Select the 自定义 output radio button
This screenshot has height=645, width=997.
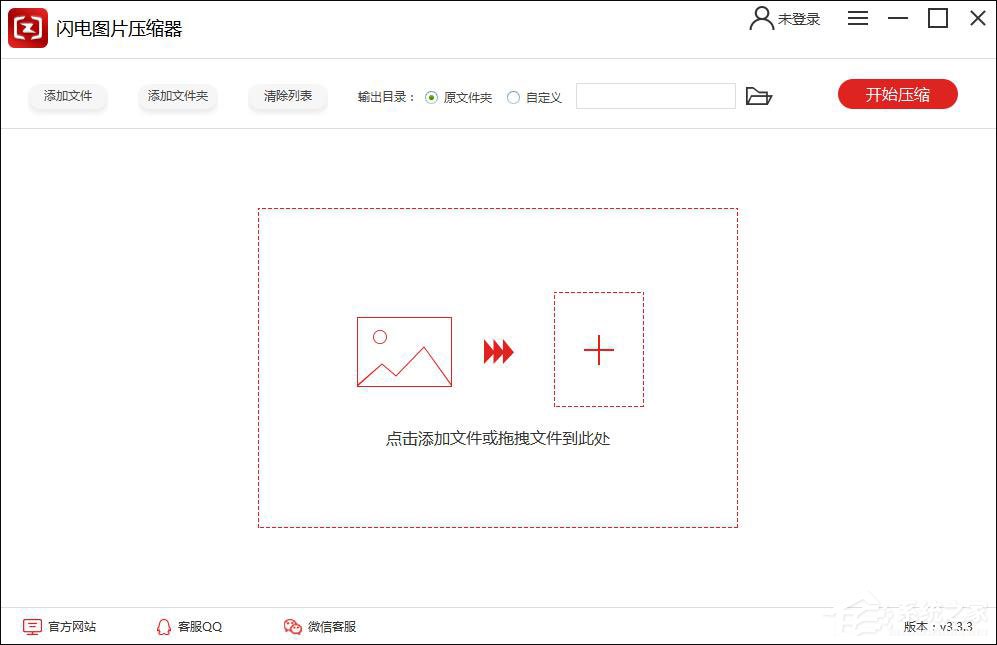[511, 97]
